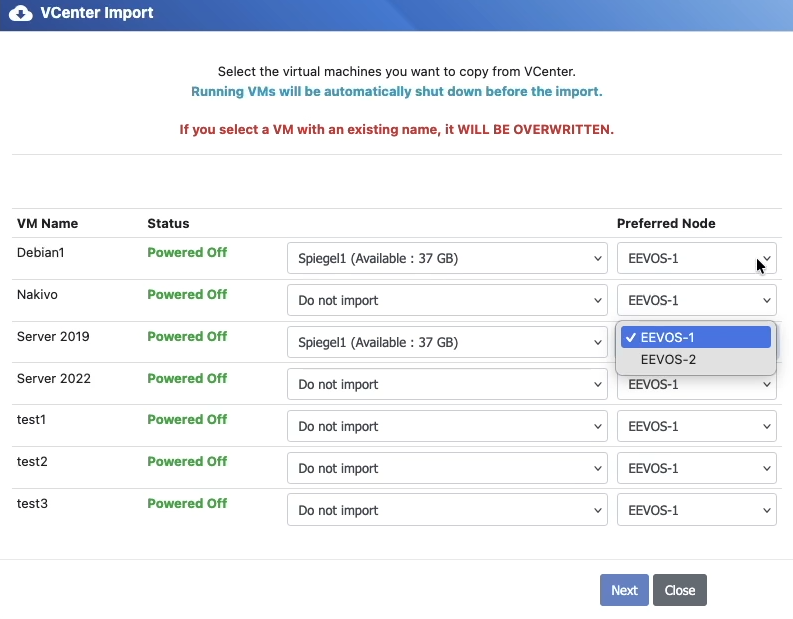Select the checked EEVOS-1 option in list
Screen dimensions: 793x619
pos(696,337)
